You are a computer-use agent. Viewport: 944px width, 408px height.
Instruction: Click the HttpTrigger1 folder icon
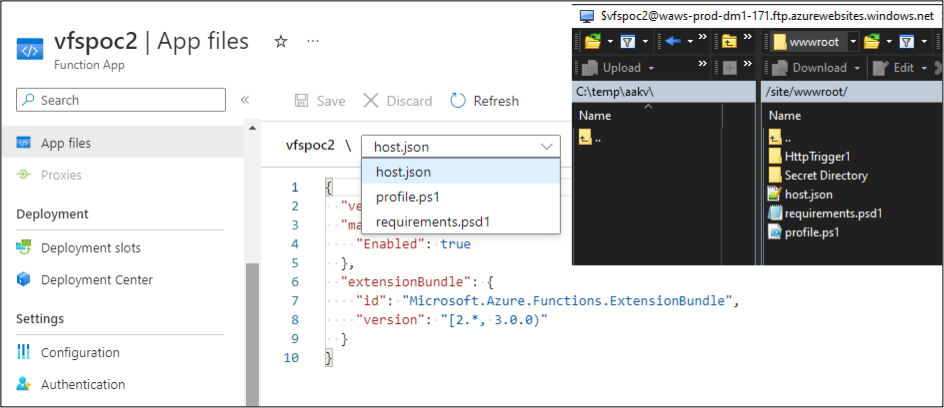coord(775,156)
